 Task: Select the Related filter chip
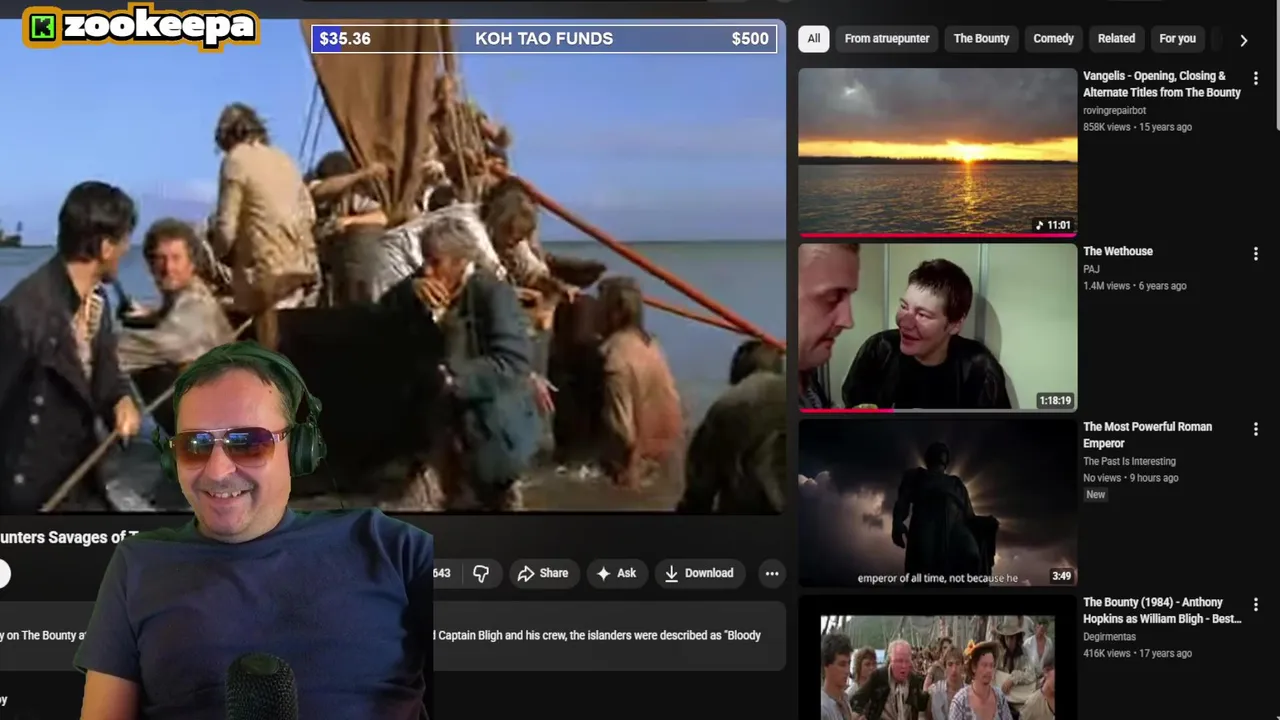[1116, 39]
